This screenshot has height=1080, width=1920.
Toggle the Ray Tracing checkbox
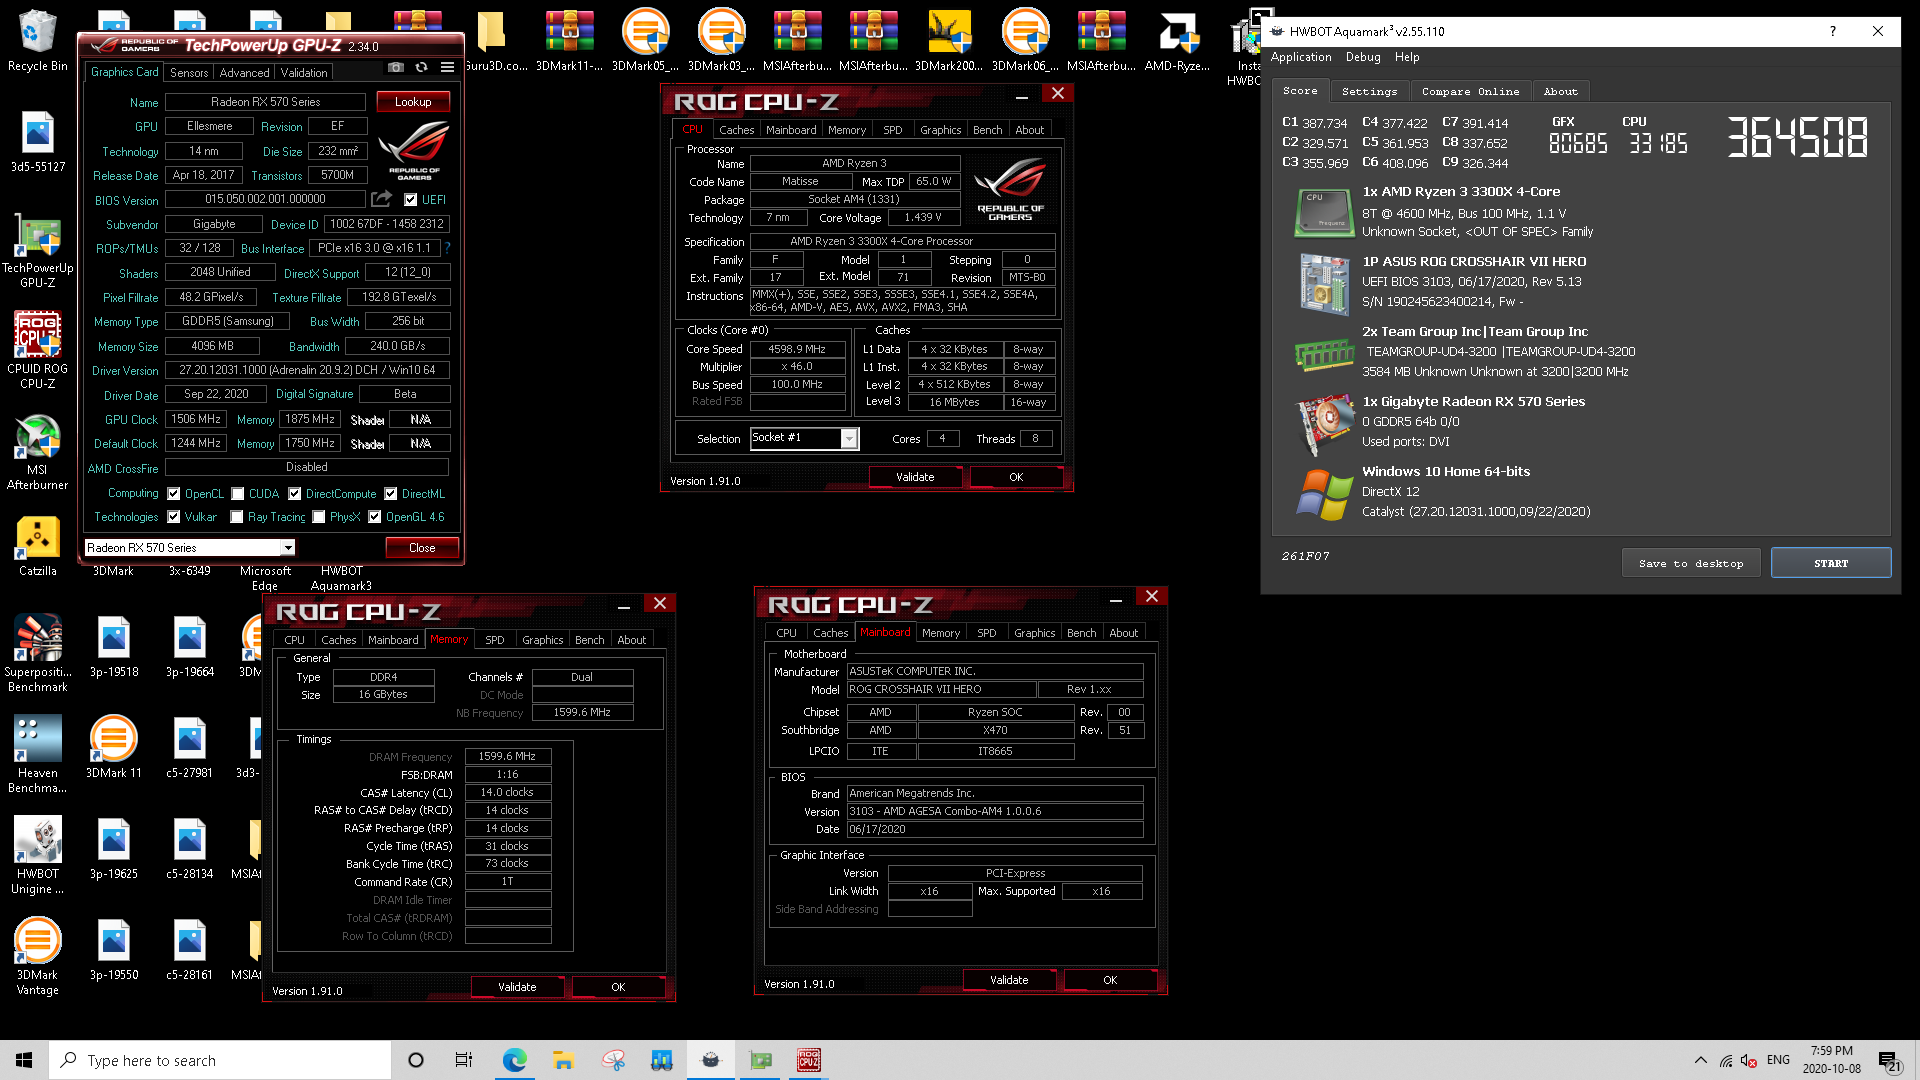coord(237,517)
